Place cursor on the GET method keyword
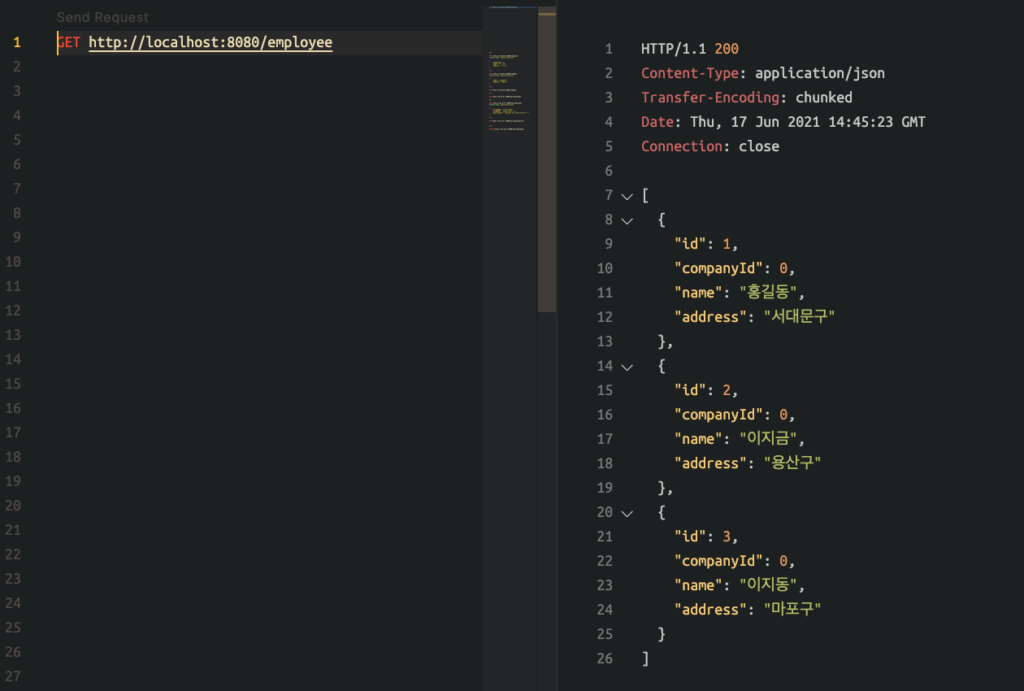The image size is (1024, 691). [x=69, y=43]
